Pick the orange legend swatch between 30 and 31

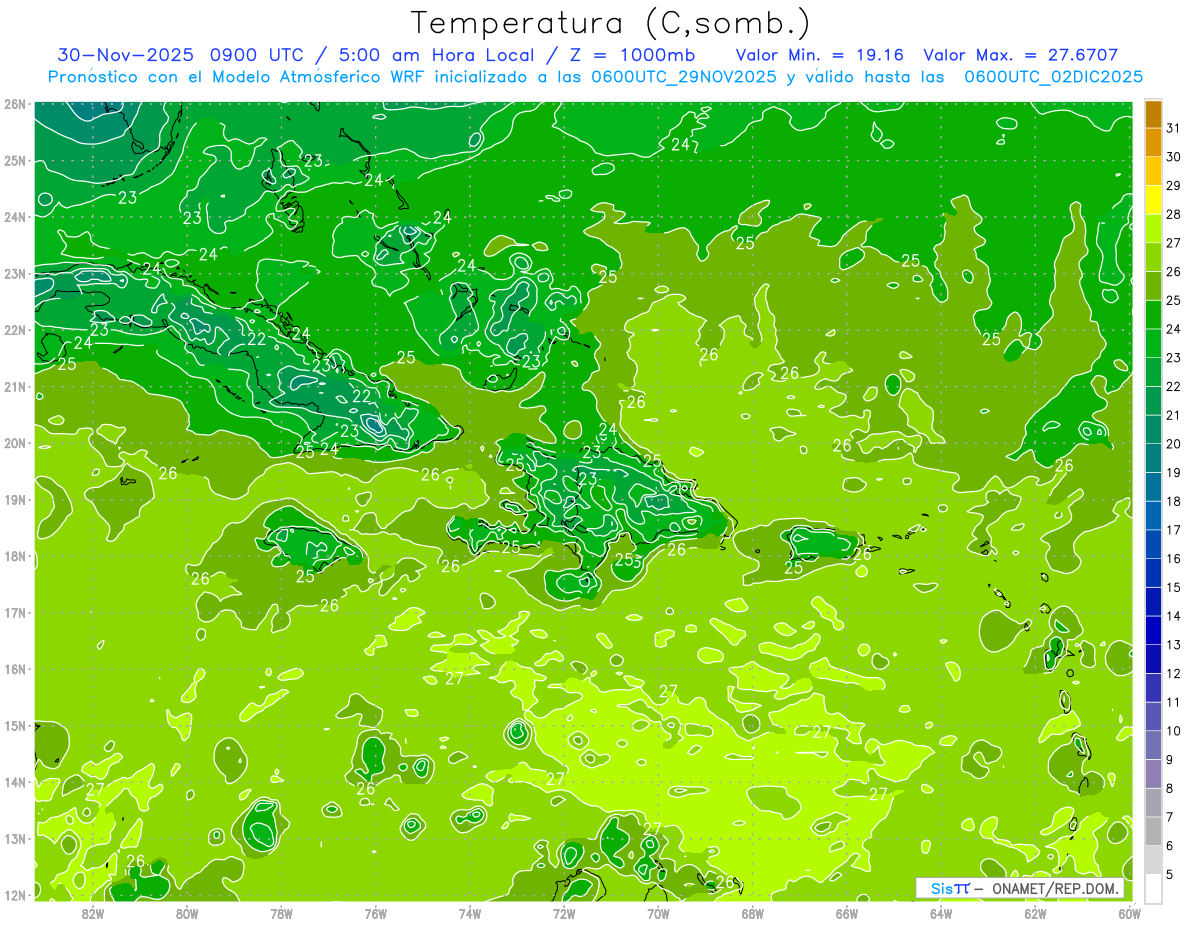1153,142
